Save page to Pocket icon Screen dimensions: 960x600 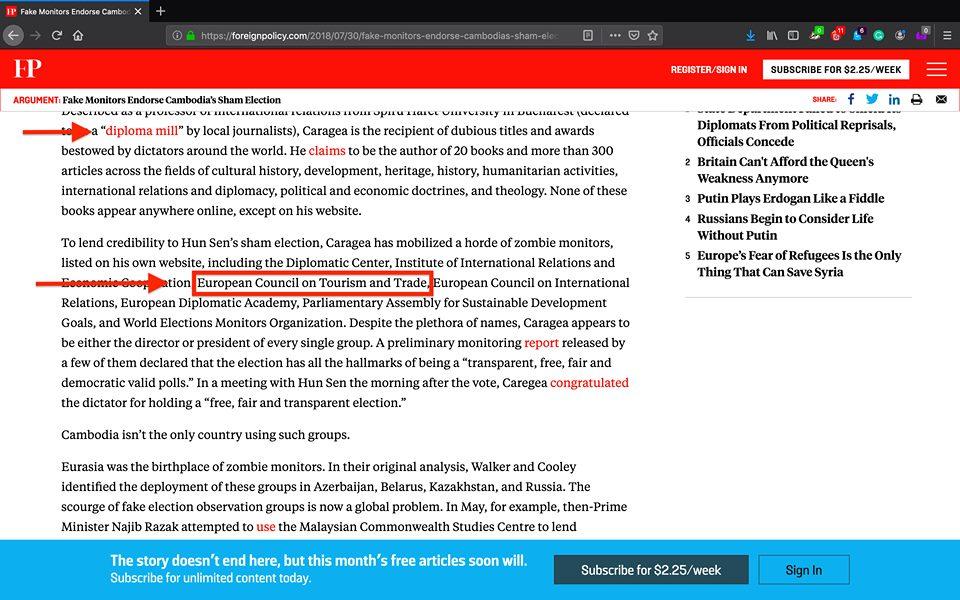coord(634,36)
